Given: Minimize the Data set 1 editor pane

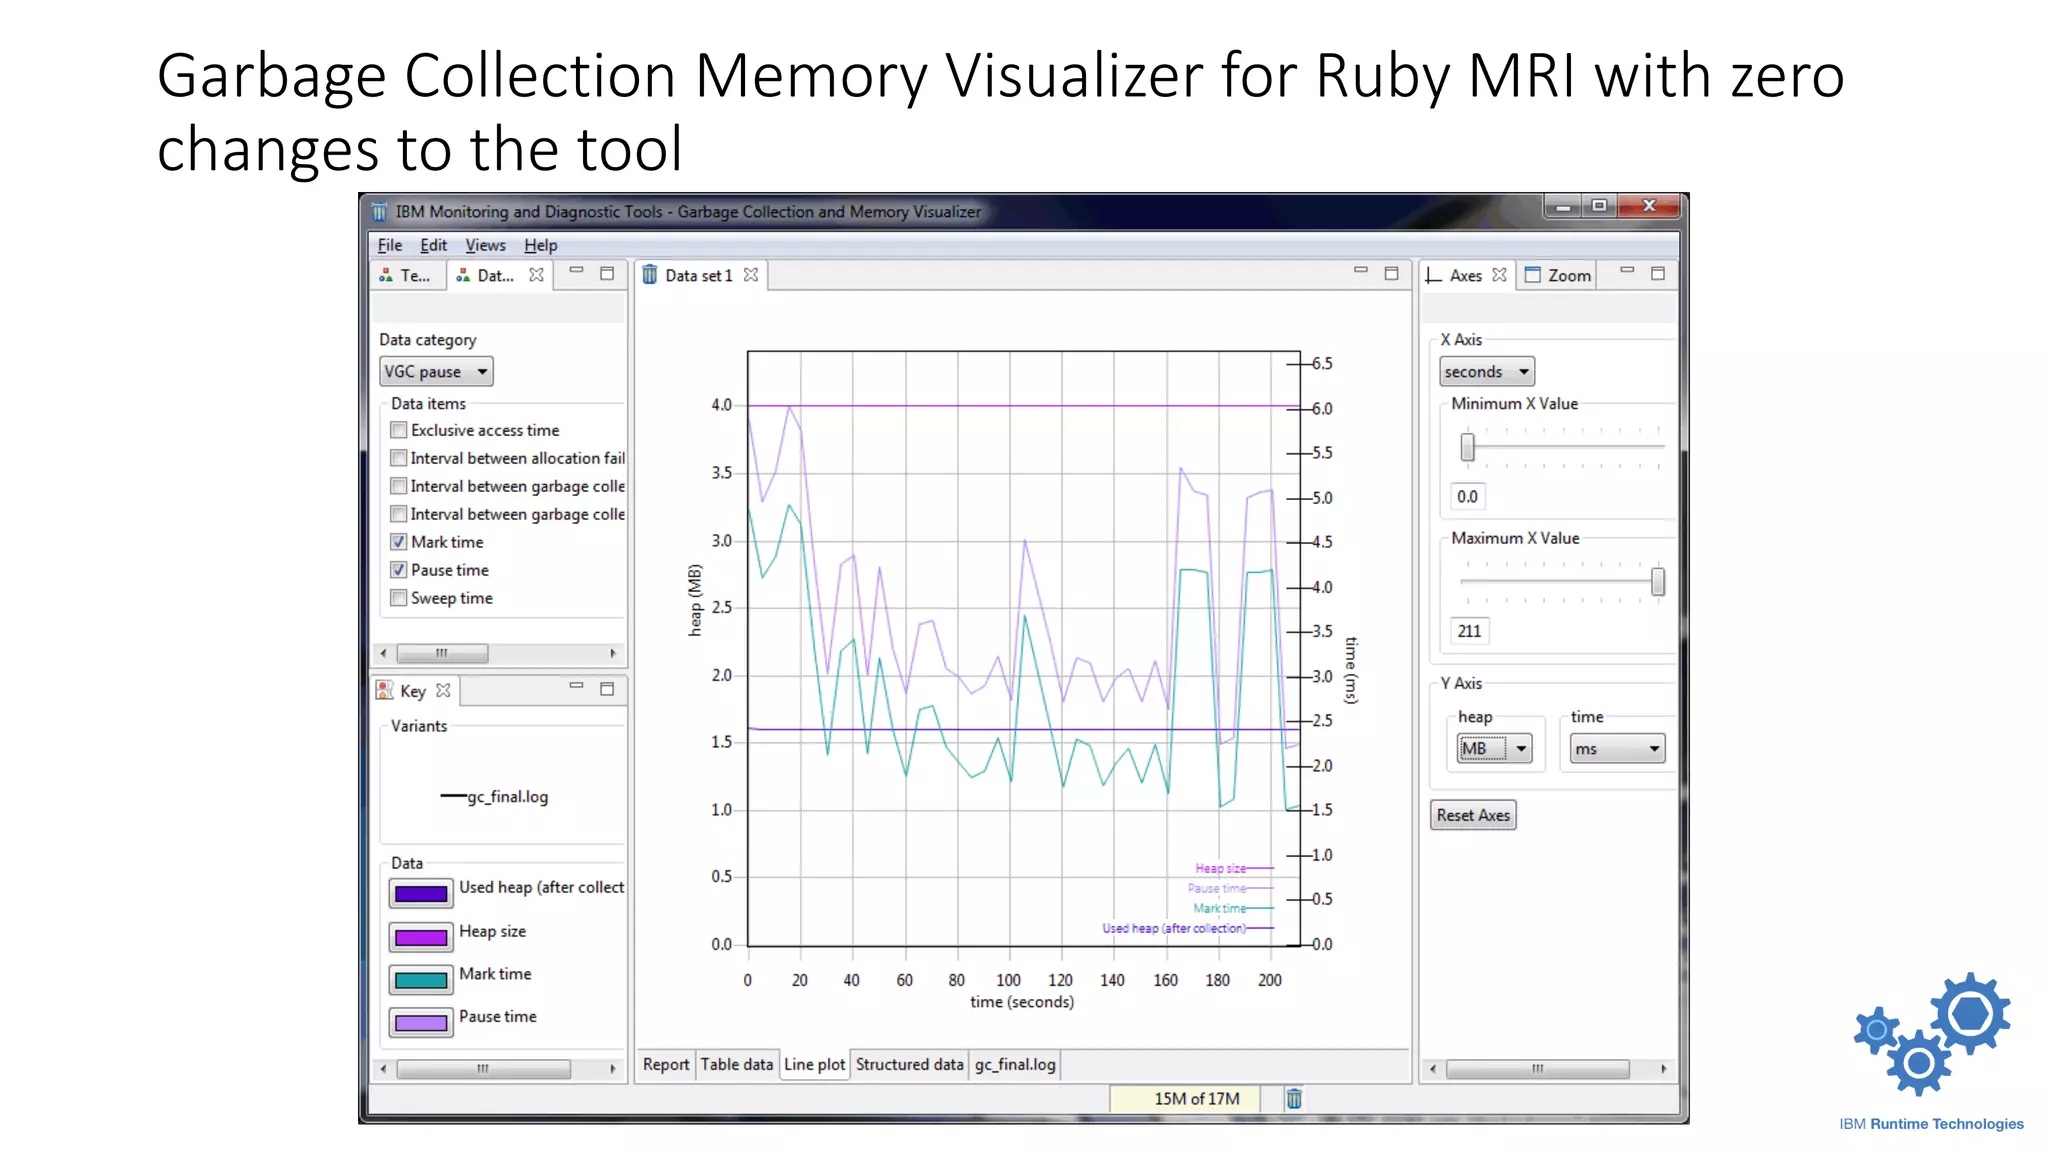Looking at the screenshot, I should (x=1360, y=271).
